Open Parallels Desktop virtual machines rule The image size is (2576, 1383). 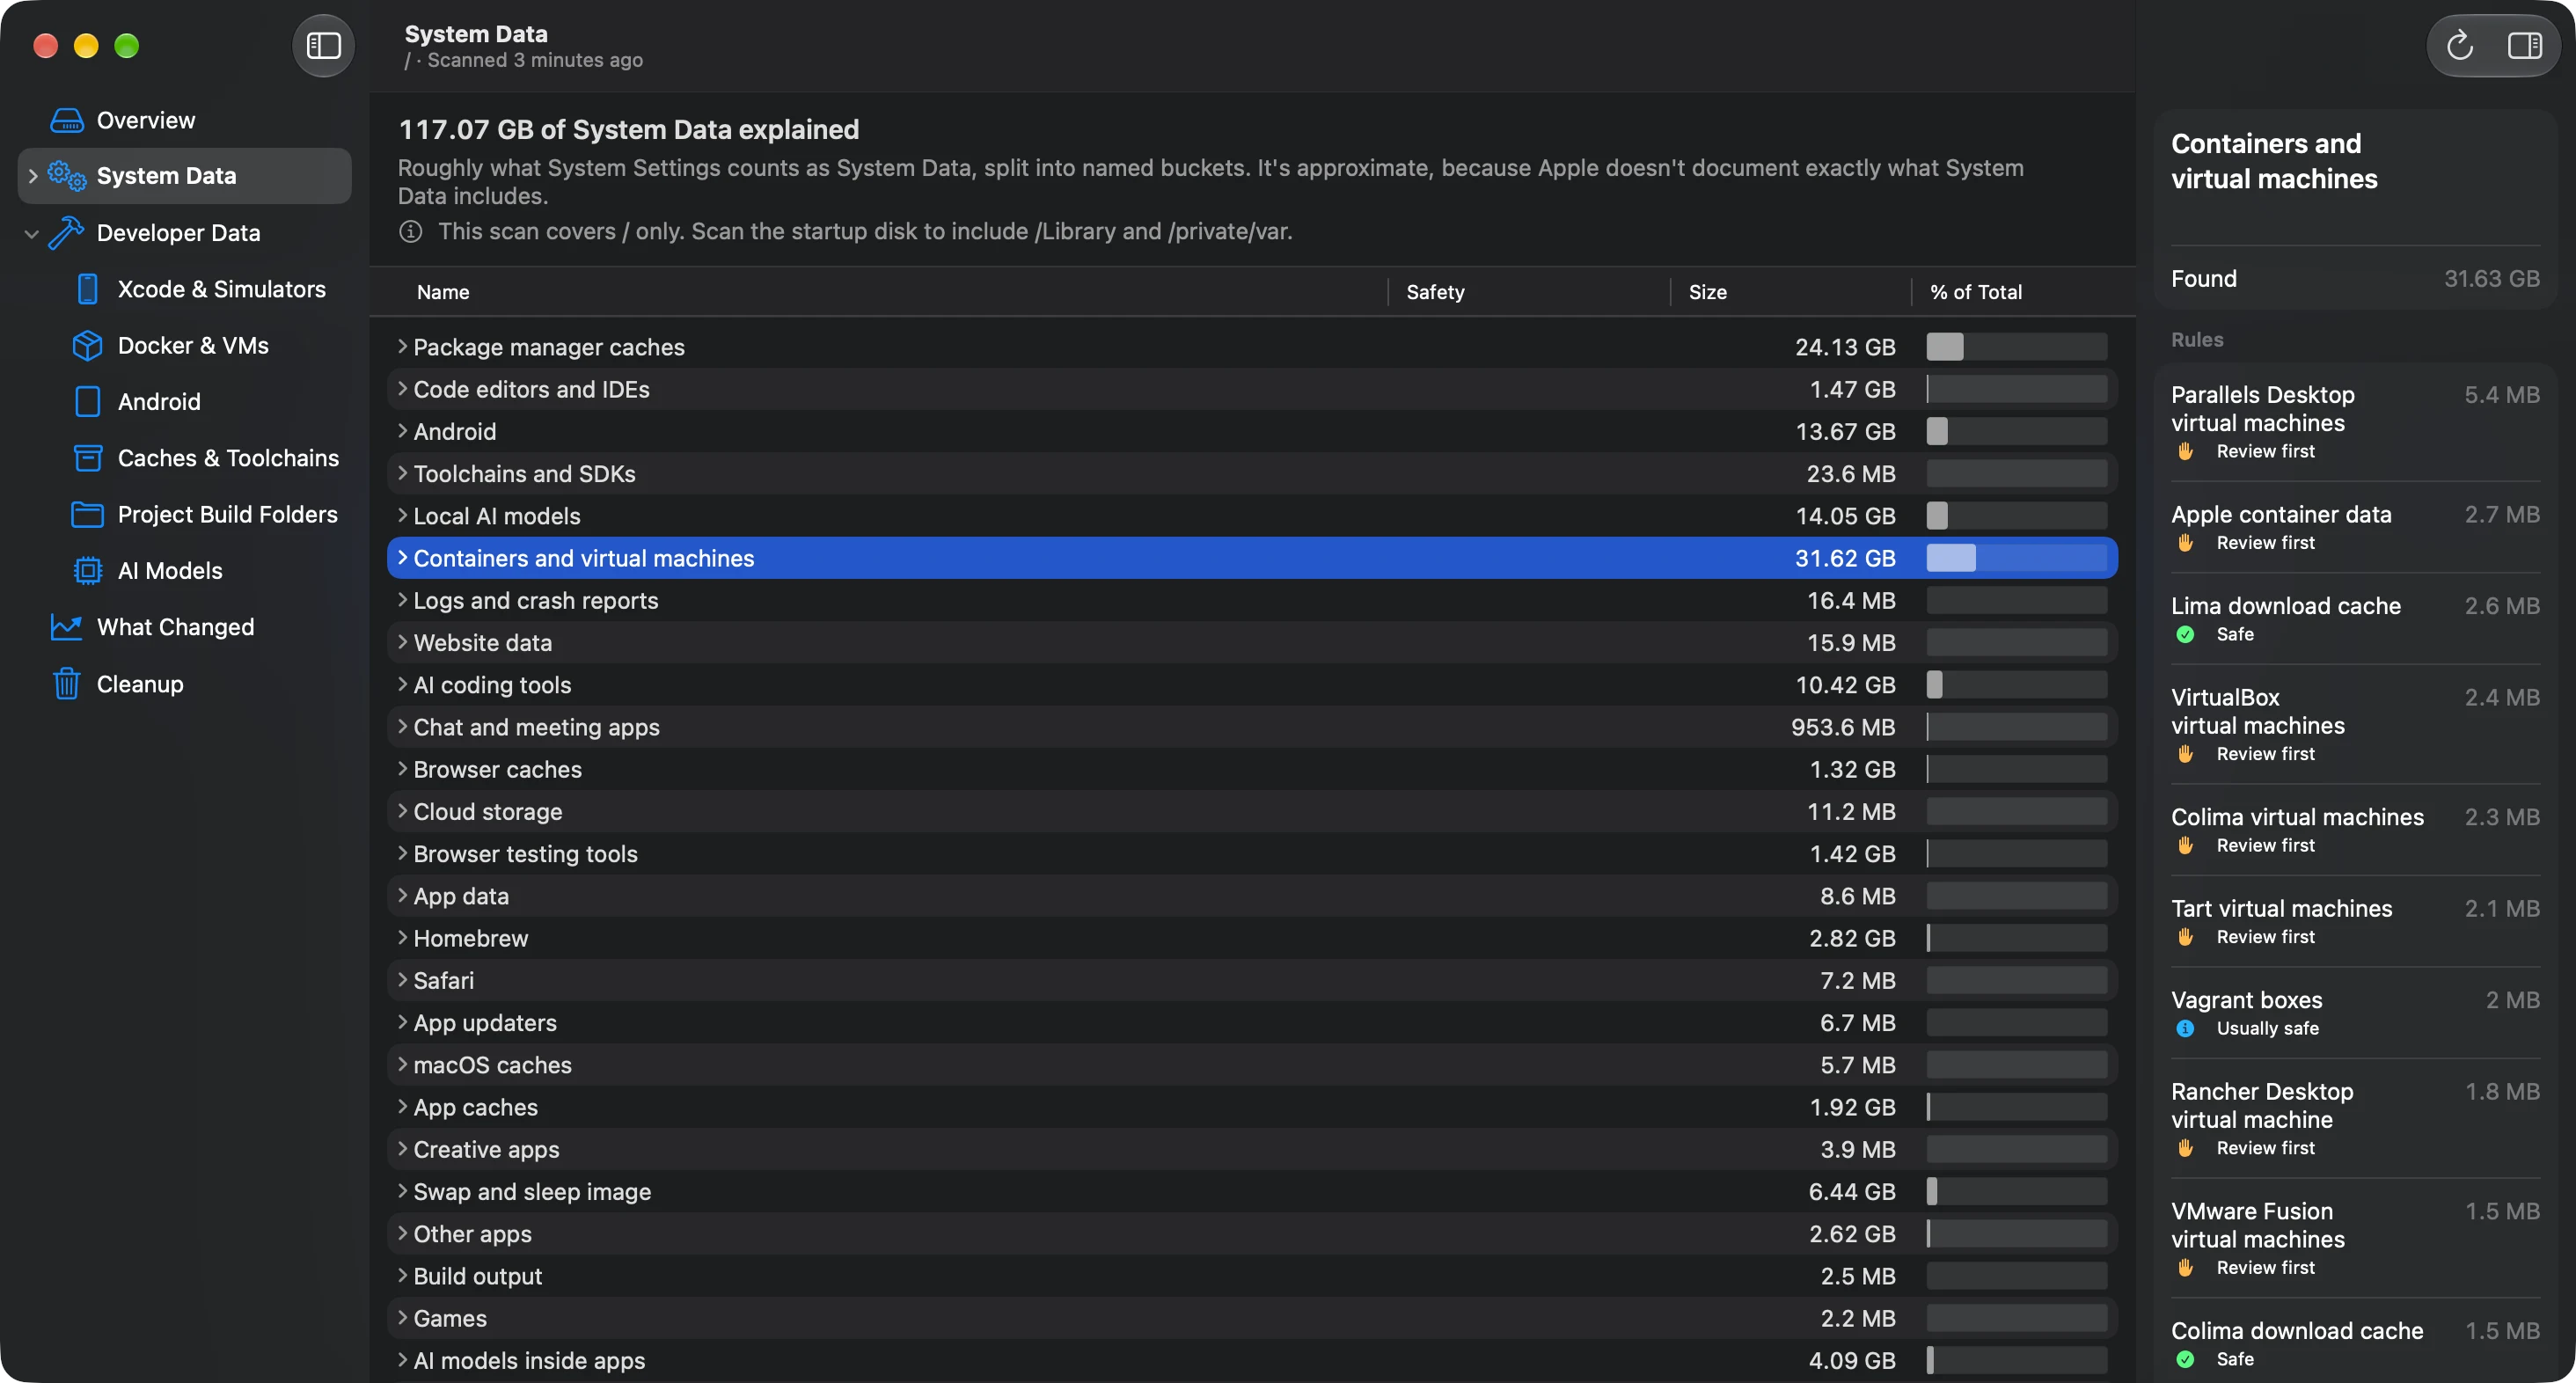pyautogui.click(x=2355, y=422)
